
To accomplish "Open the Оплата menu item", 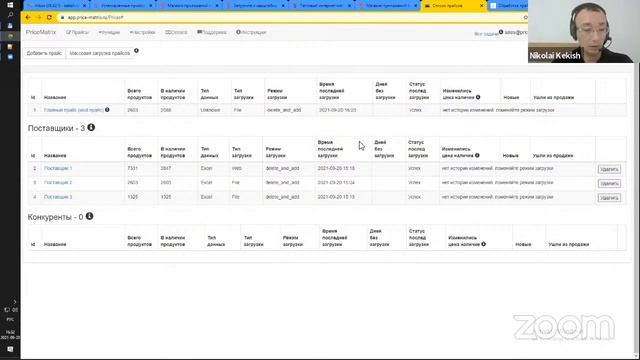I will (x=176, y=32).
